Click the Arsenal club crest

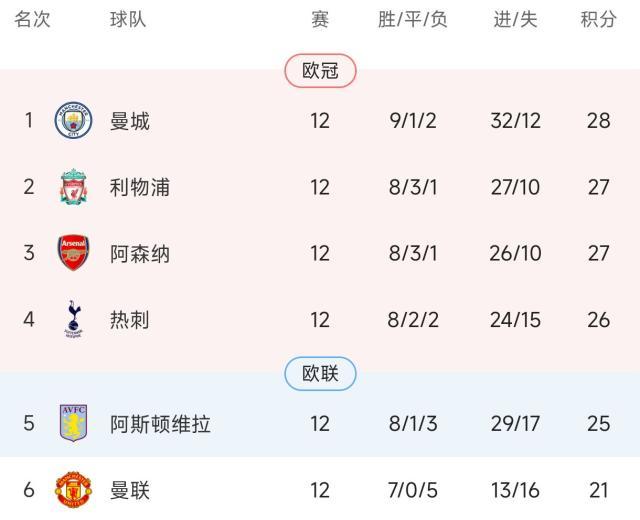coord(73,253)
